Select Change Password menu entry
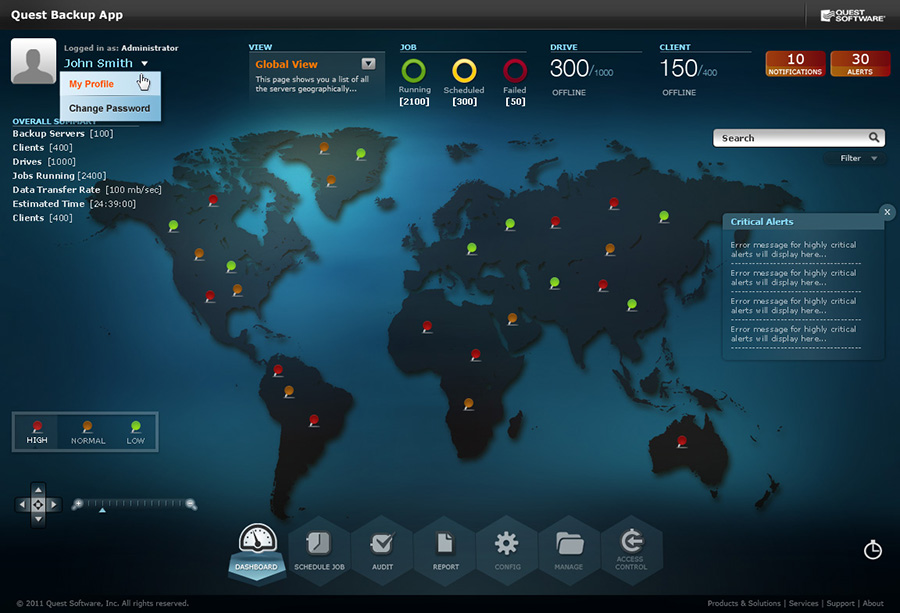The width and height of the screenshot is (900, 613). pyautogui.click(x=110, y=108)
